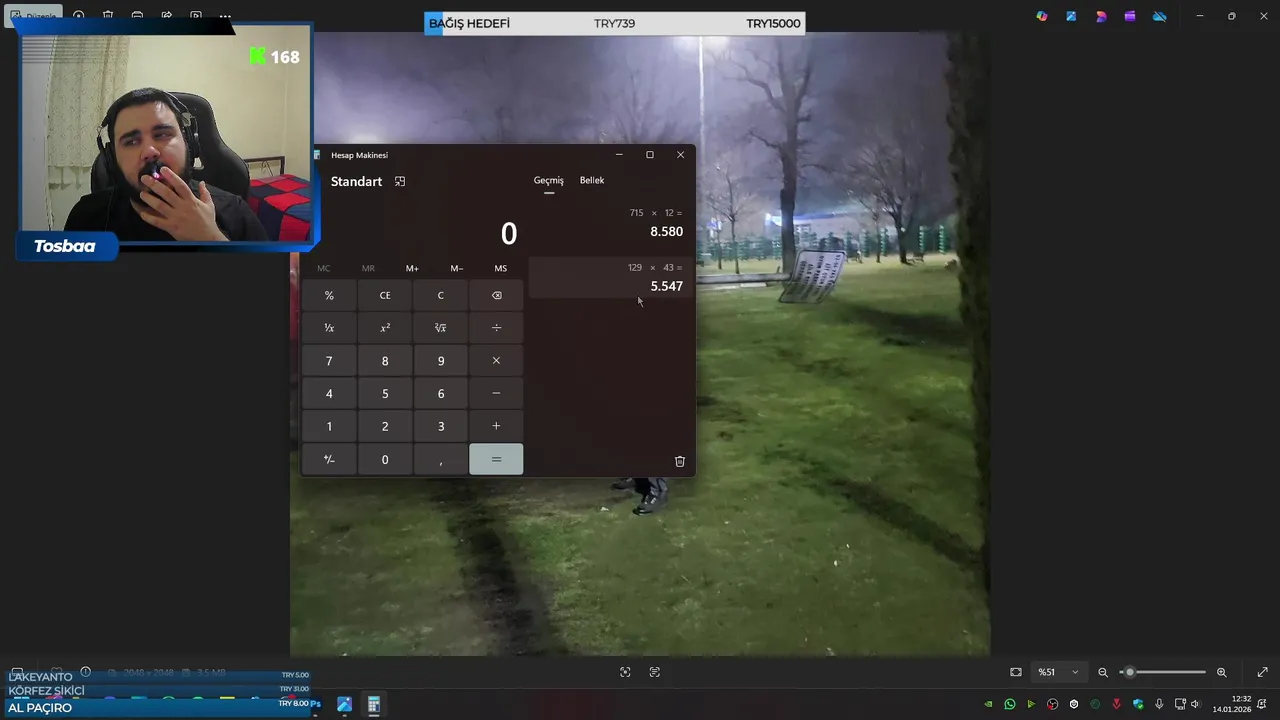Click the NVIDIA tray icon
1280x720 pixels.
[988, 704]
